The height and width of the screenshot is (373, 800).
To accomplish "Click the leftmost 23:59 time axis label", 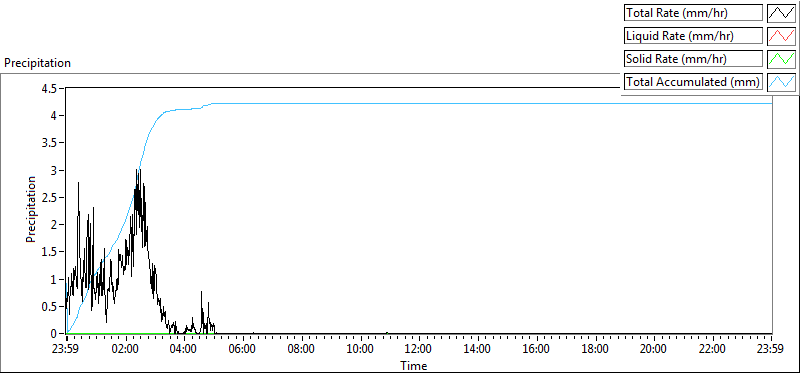I will (67, 349).
